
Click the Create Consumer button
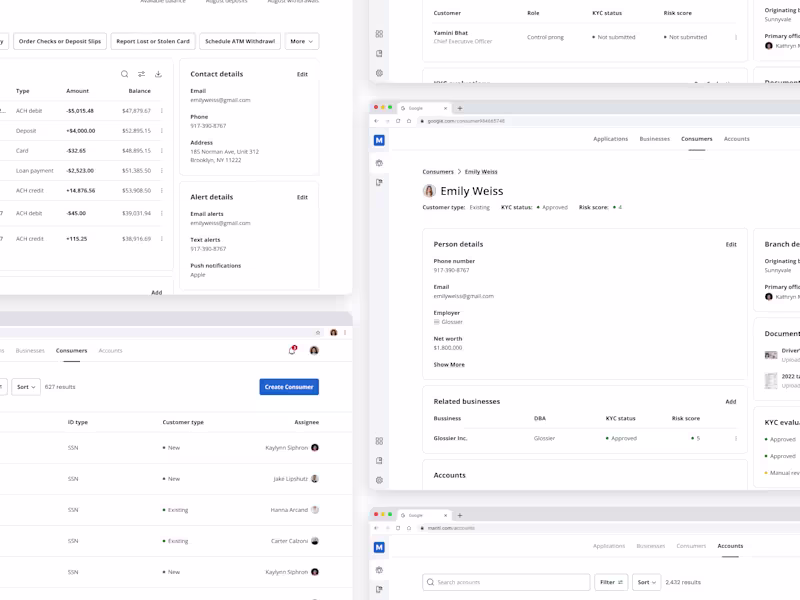coord(289,387)
